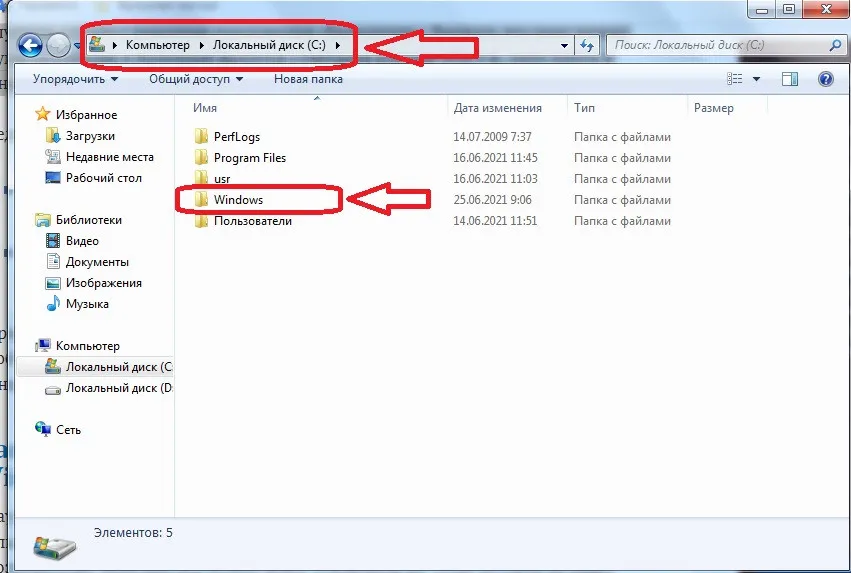Viewport: 851px width, 573px height.
Task: Click the drive icon in address bar
Action: point(97,44)
